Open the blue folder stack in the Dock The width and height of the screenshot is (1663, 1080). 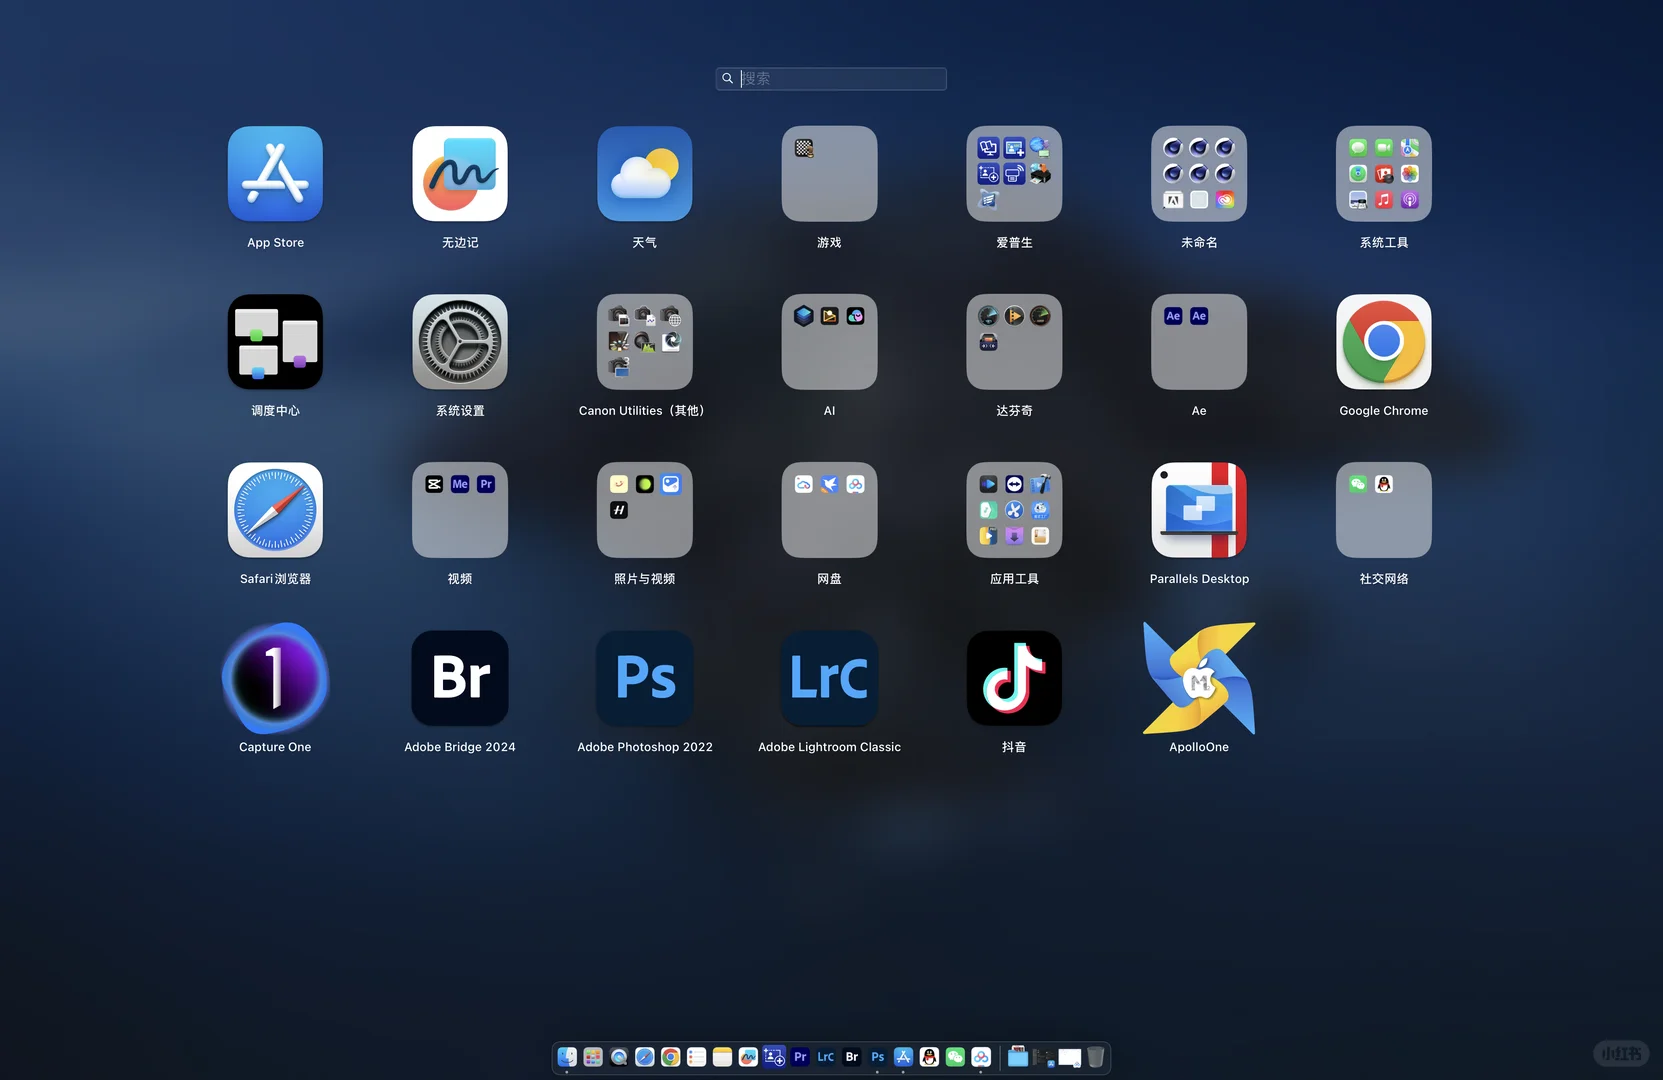click(x=1018, y=1057)
